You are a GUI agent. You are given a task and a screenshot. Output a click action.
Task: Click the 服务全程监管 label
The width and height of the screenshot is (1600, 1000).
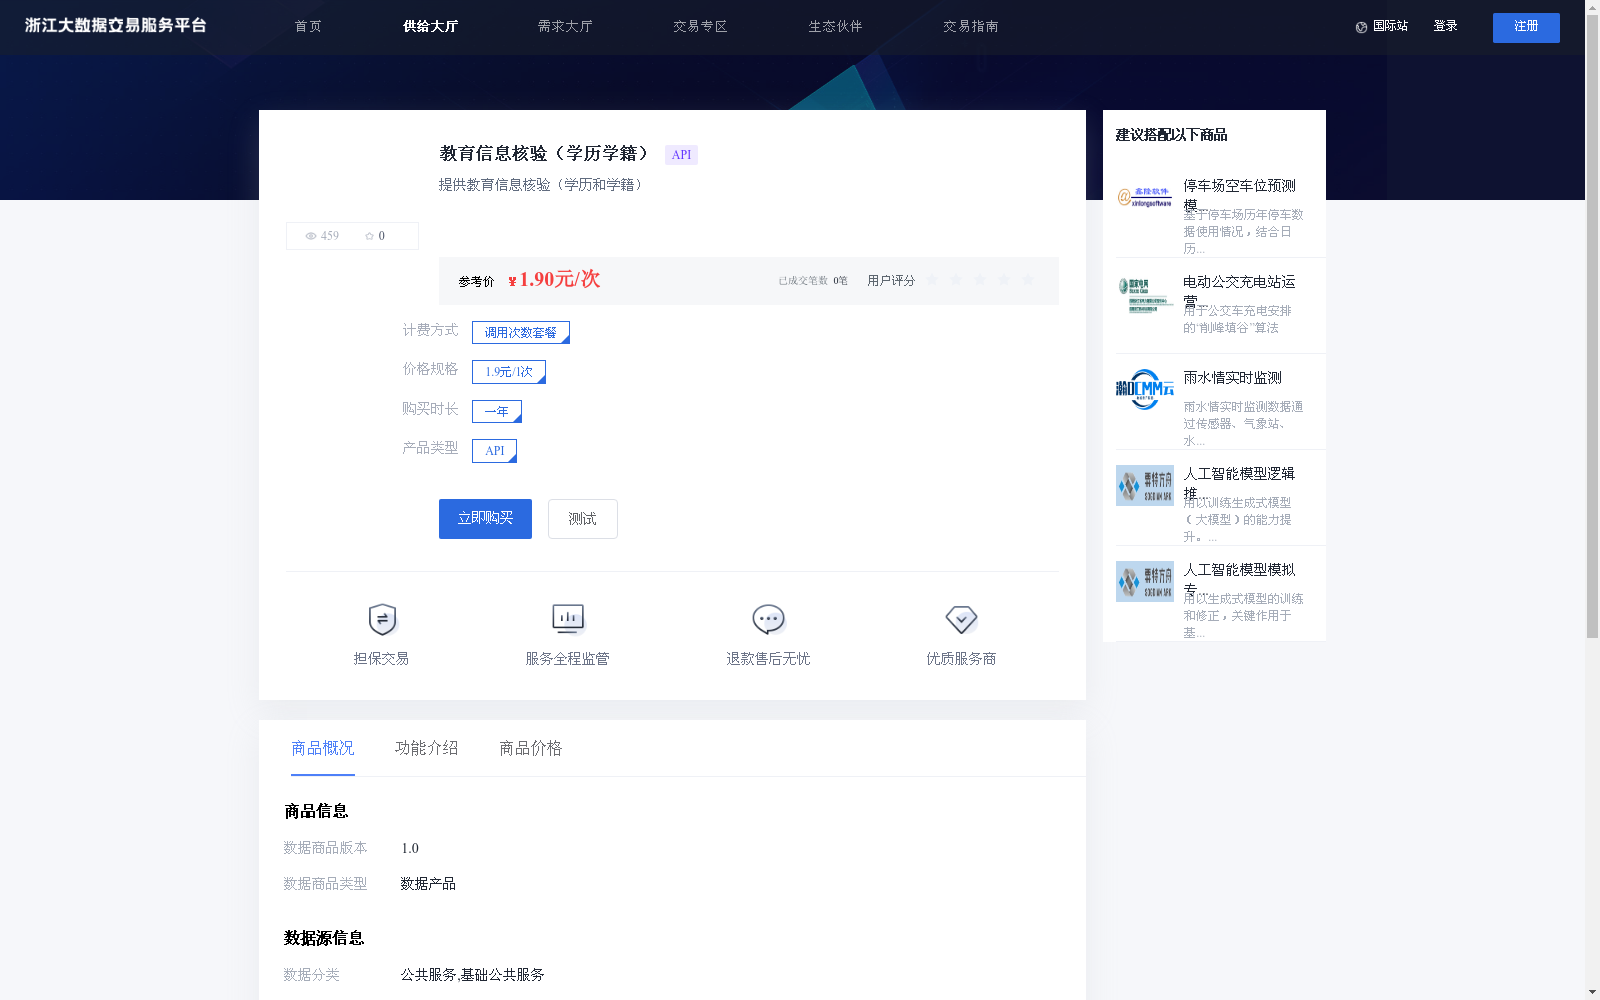click(x=567, y=659)
